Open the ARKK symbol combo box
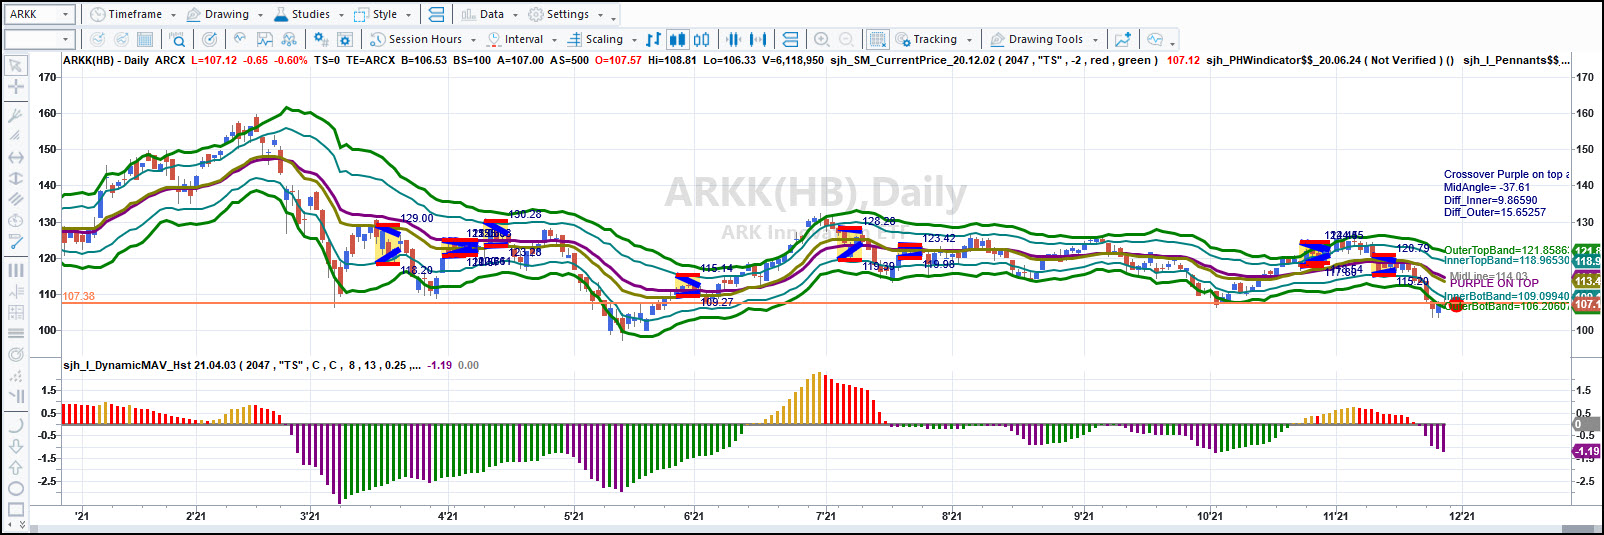1604x535 pixels. click(x=40, y=14)
